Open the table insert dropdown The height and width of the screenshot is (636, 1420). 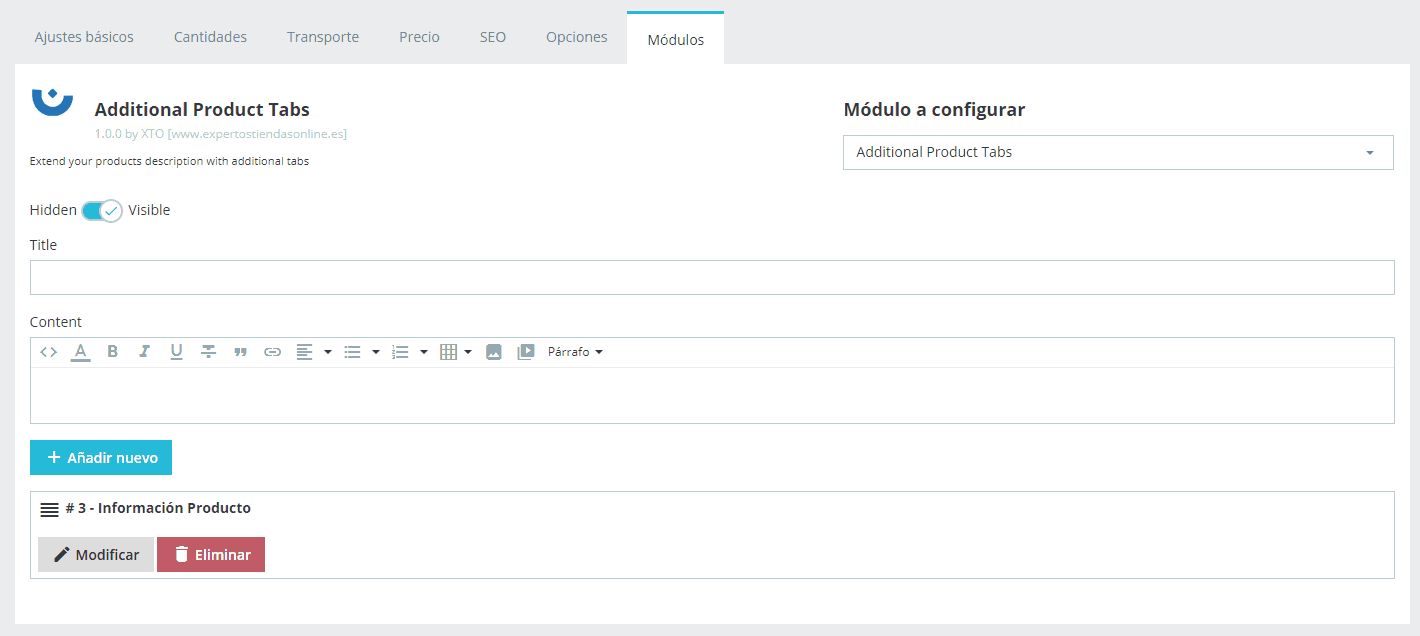pos(455,352)
